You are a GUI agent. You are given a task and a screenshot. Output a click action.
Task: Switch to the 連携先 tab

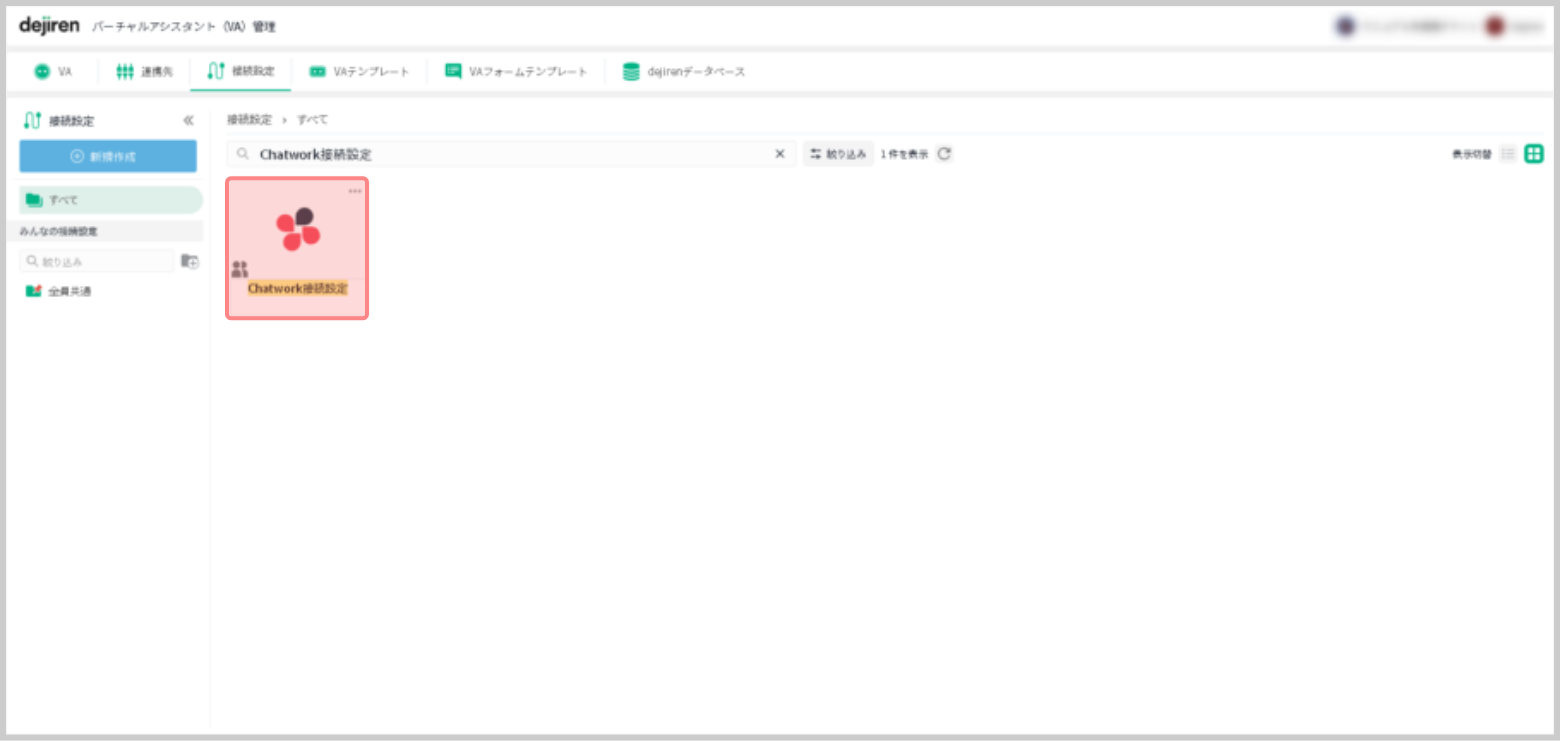(145, 72)
